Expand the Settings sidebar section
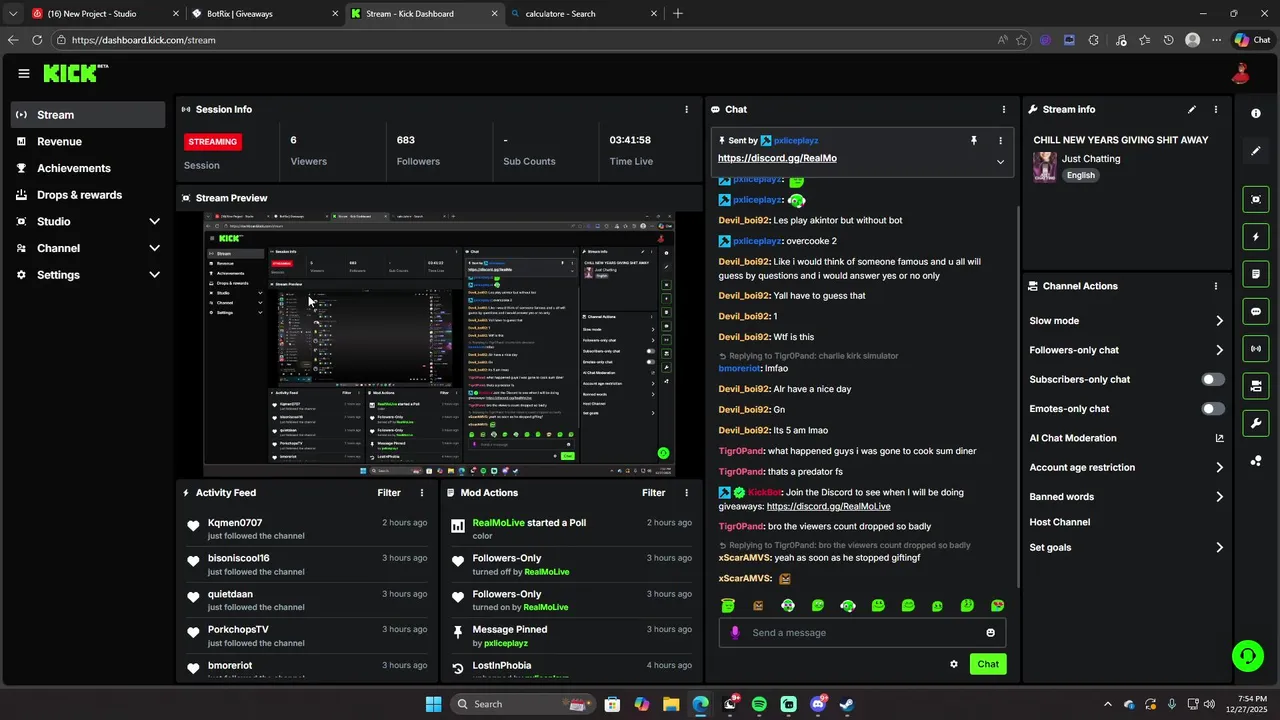 154,275
